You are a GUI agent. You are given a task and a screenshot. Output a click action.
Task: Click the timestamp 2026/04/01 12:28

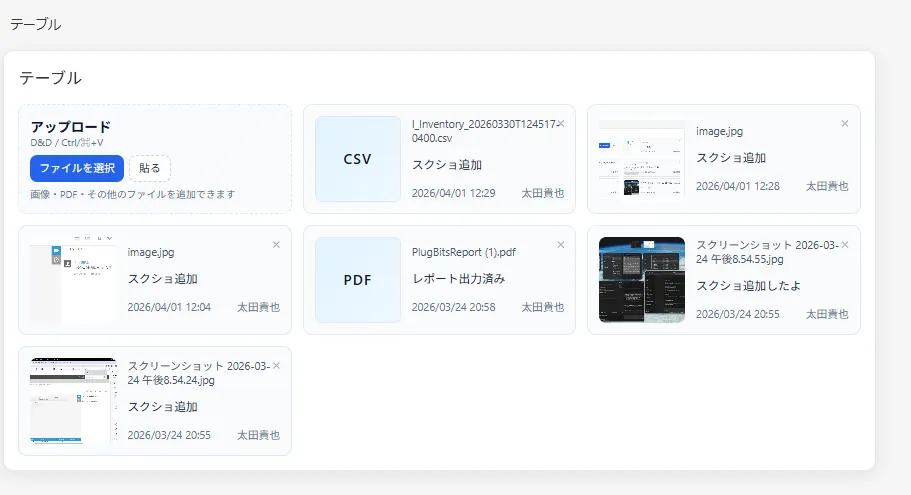[738, 186]
